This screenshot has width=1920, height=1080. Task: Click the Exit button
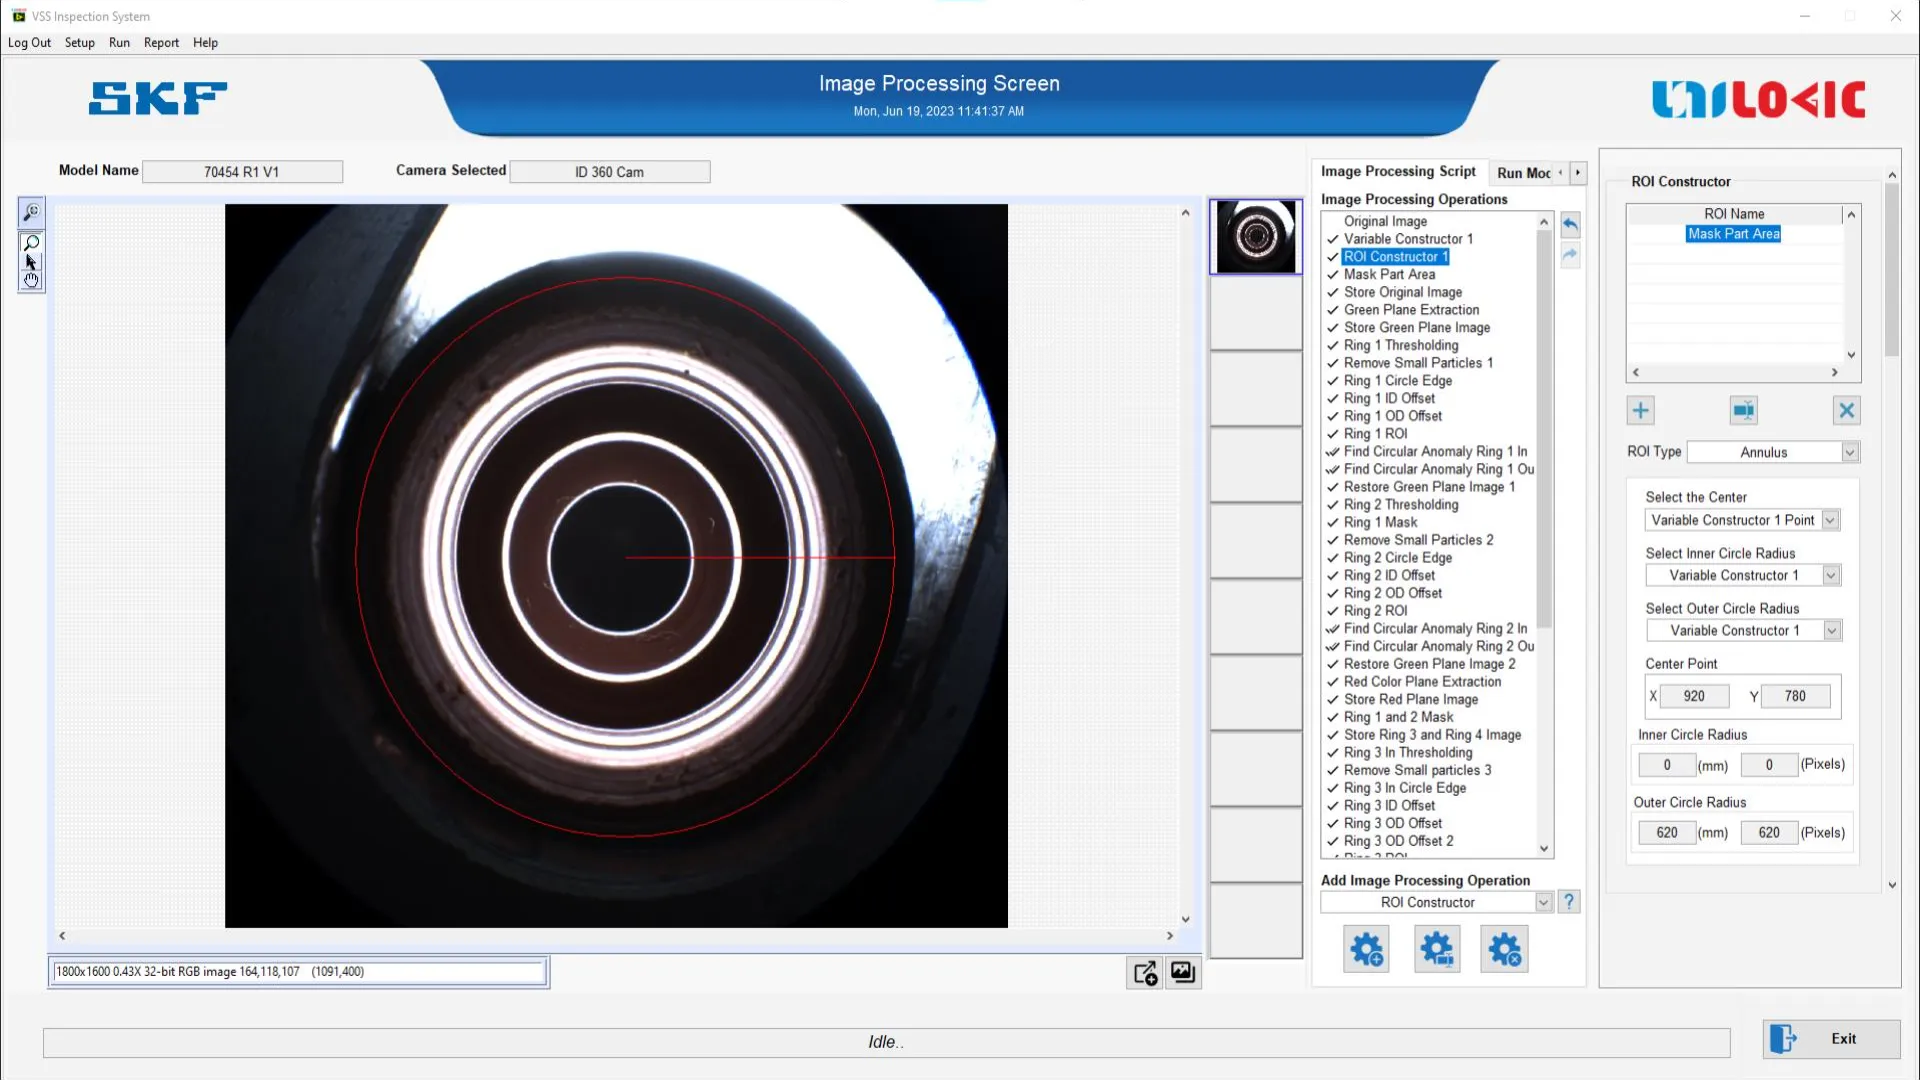[1830, 1039]
